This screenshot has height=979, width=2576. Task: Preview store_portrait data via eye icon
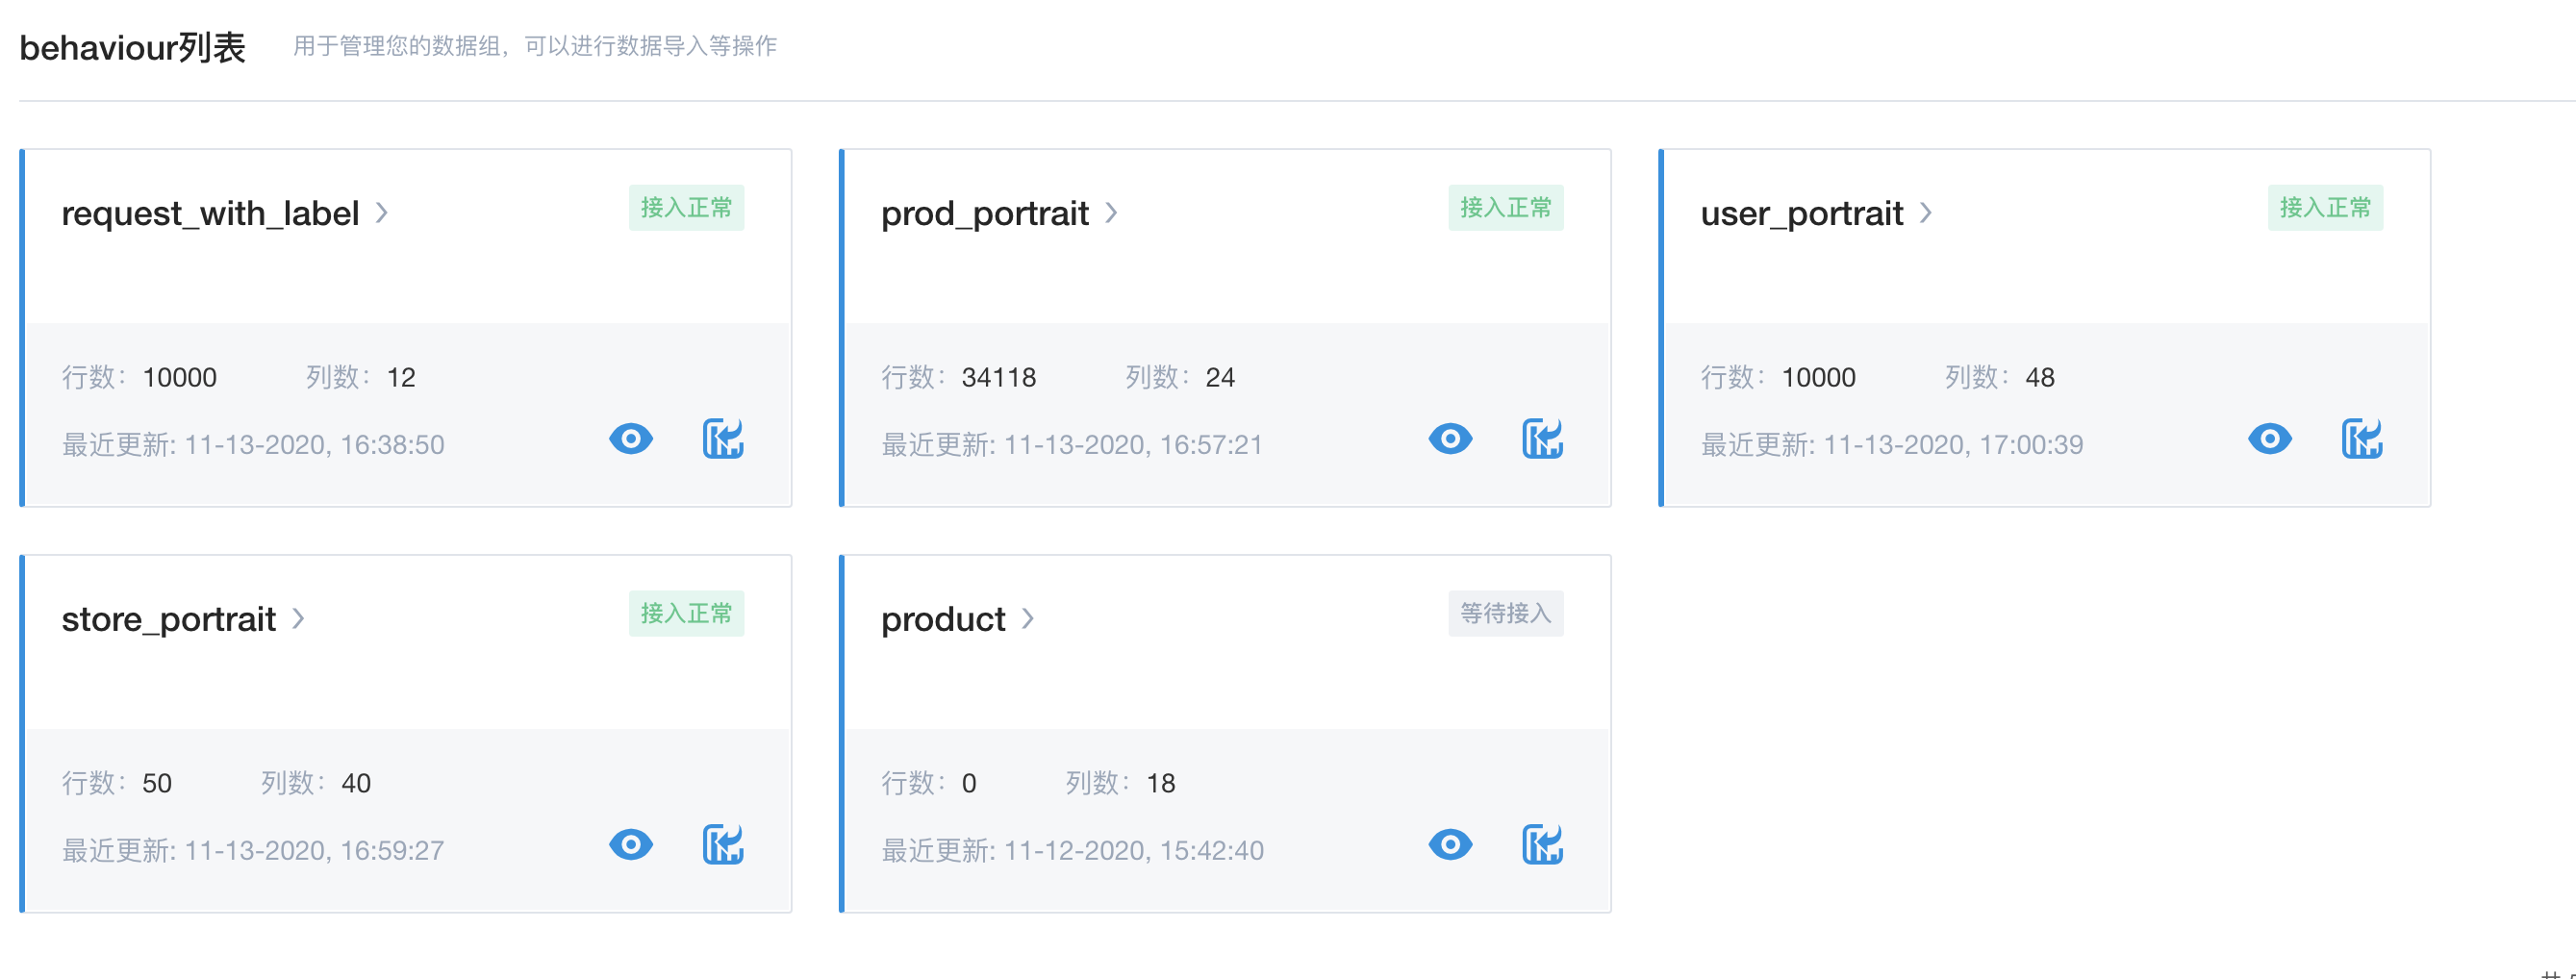[631, 845]
